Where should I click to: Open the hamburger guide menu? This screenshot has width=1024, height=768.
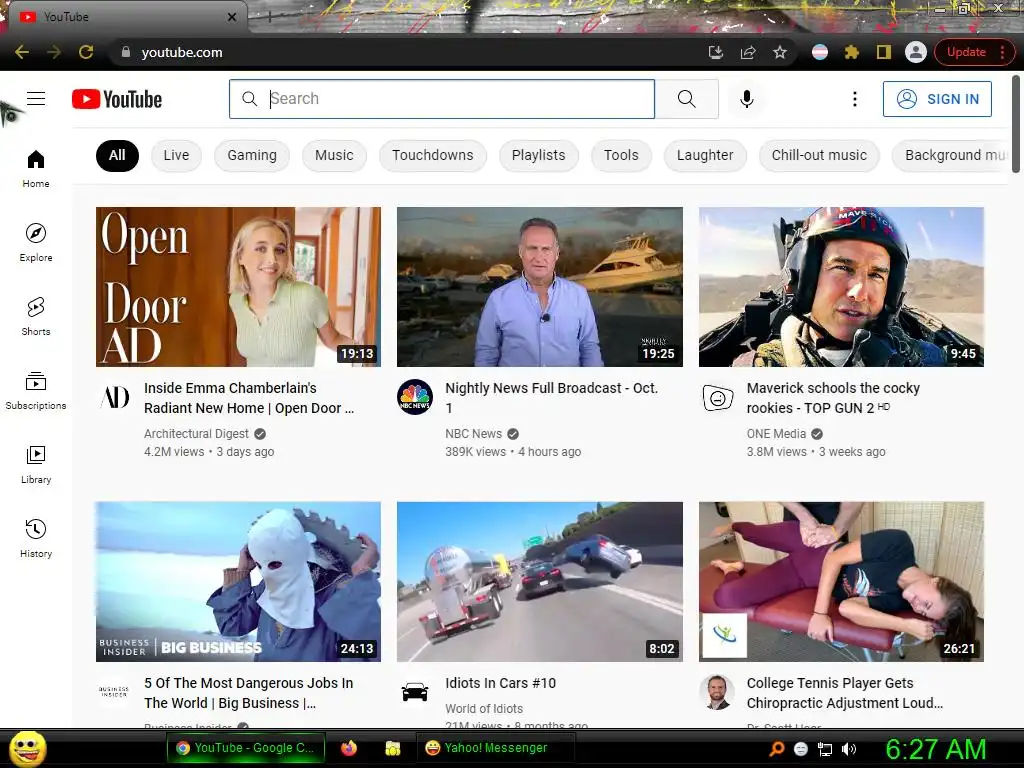click(36, 99)
